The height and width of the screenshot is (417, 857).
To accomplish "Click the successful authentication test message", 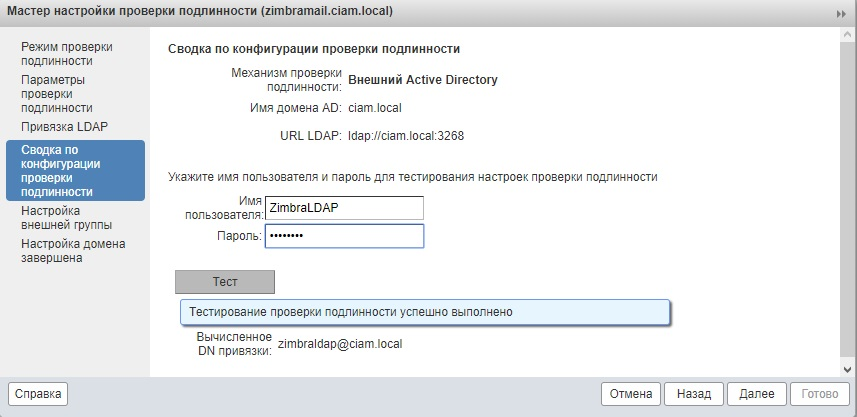I will pyautogui.click(x=424, y=312).
